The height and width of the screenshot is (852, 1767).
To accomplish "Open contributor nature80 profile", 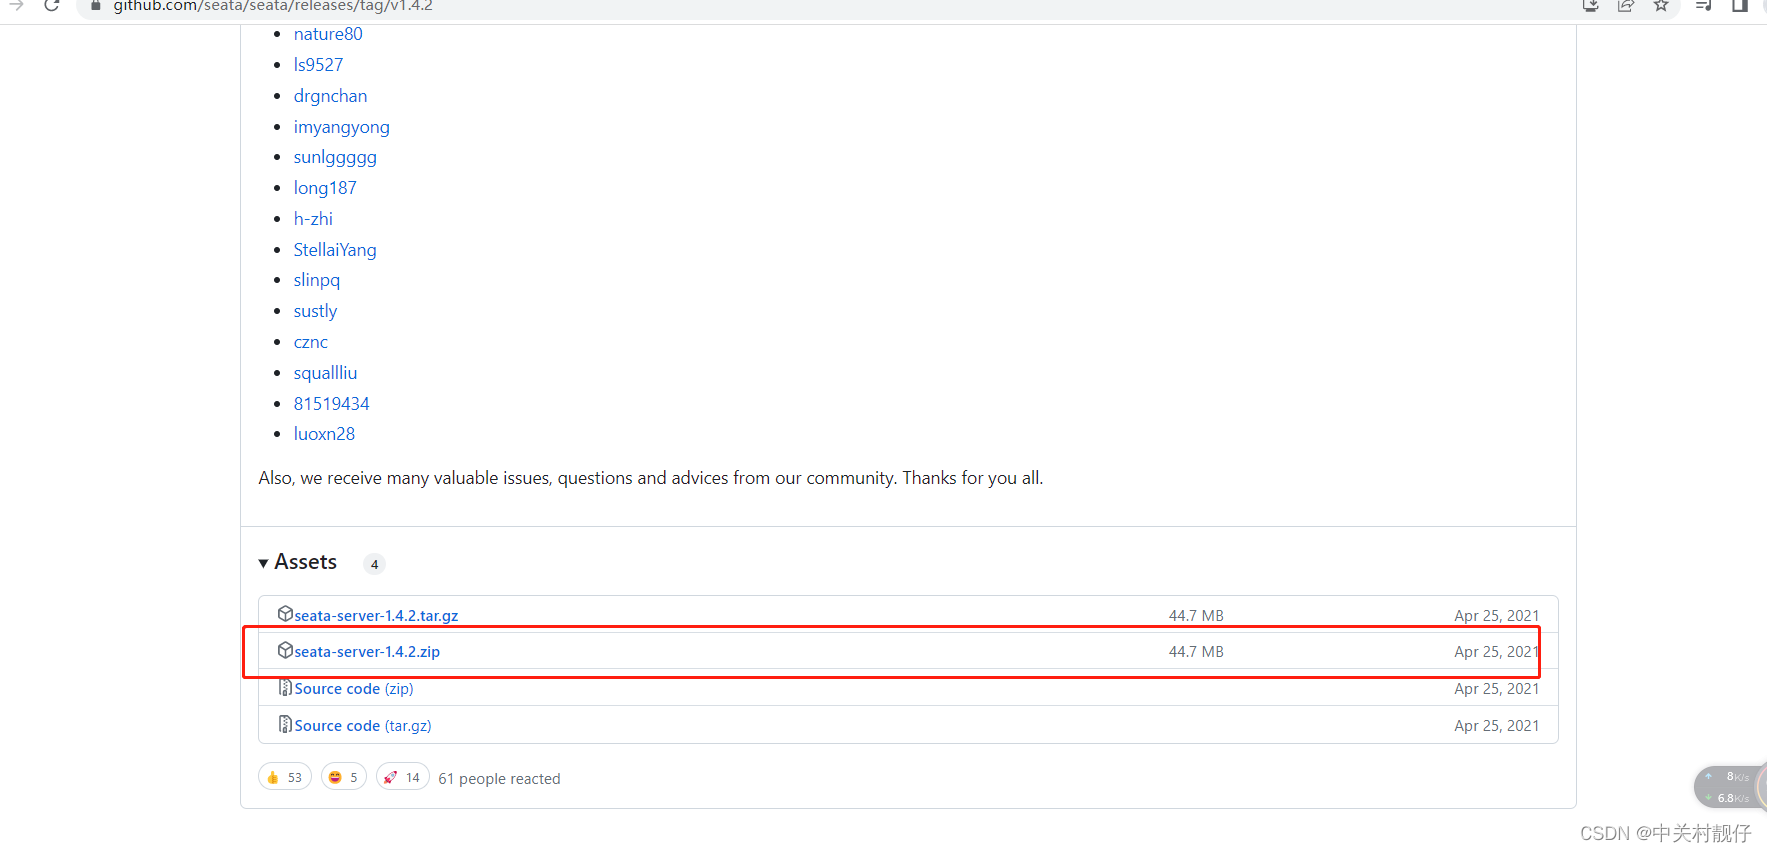I will click(x=328, y=34).
